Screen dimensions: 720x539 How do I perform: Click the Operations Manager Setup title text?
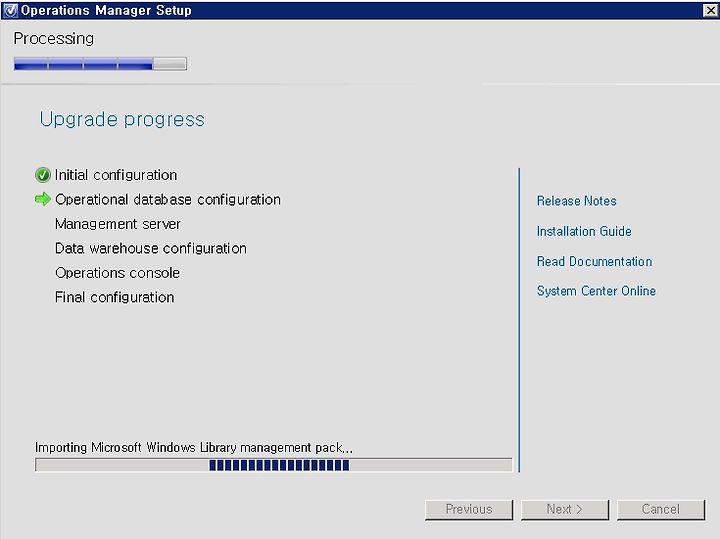coord(106,10)
